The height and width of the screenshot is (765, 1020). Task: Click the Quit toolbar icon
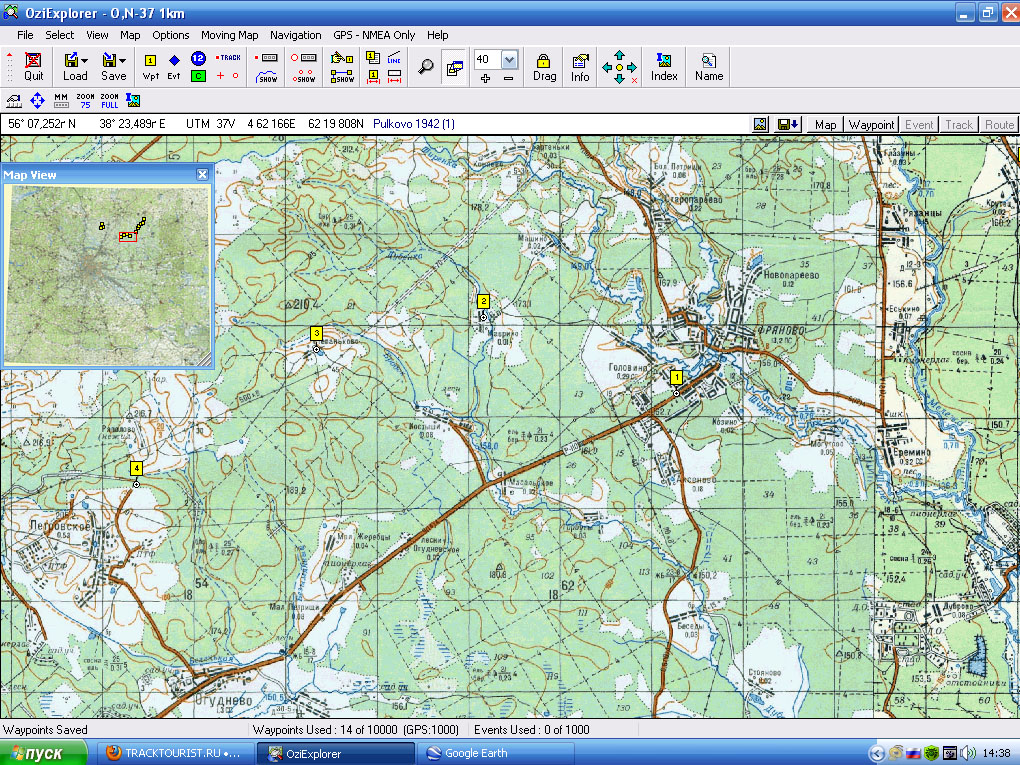tap(34, 66)
